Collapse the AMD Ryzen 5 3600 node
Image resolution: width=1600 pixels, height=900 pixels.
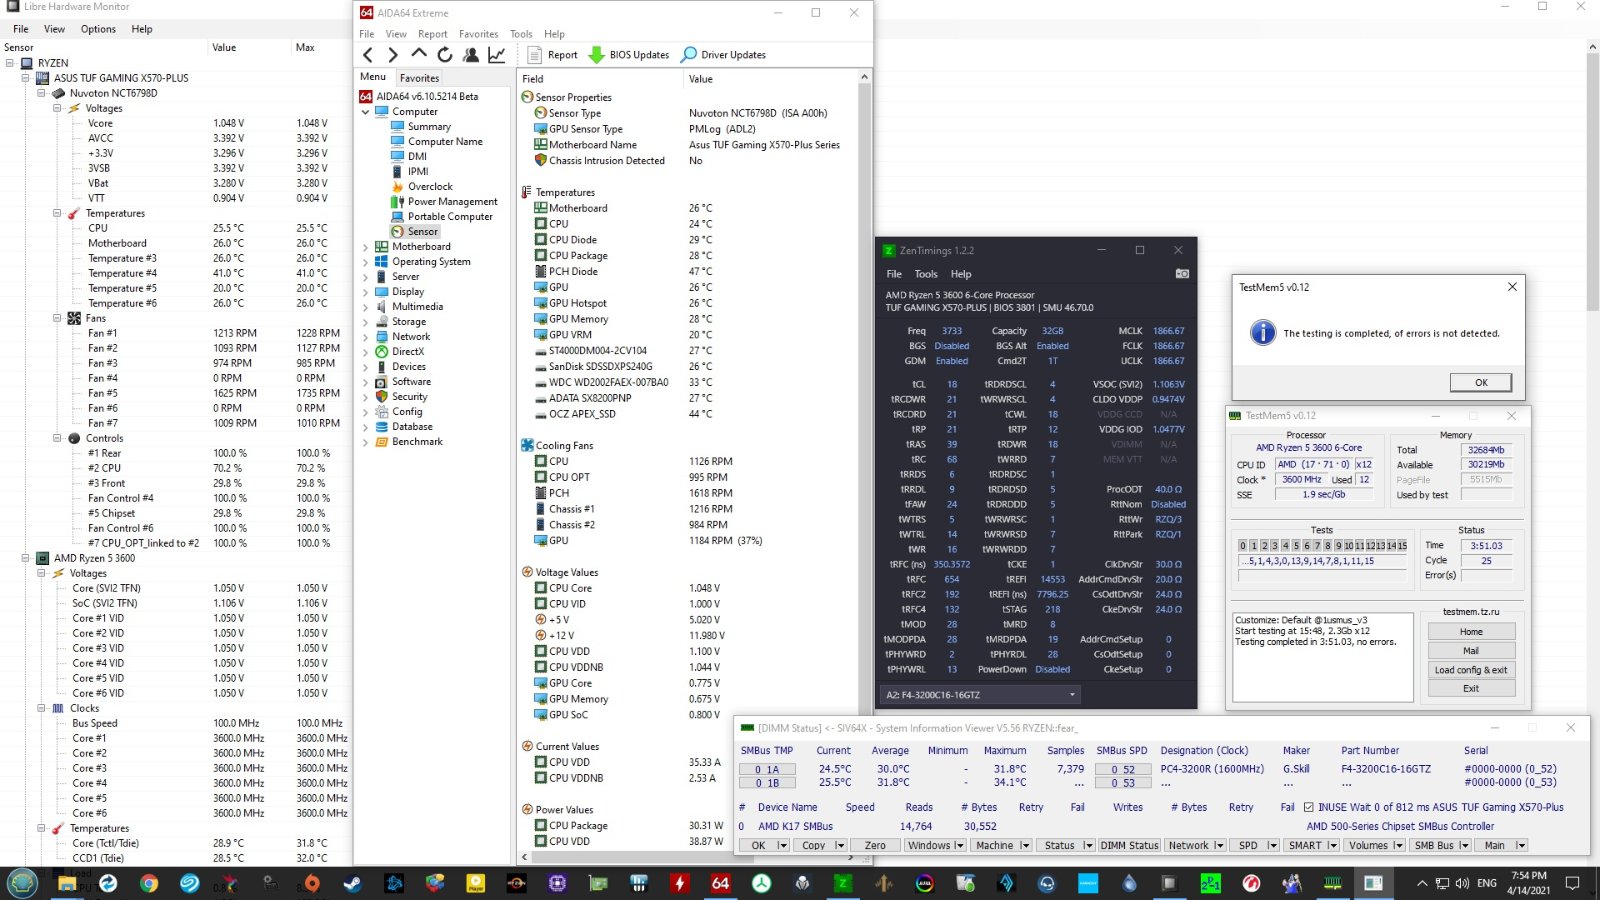click(x=25, y=558)
